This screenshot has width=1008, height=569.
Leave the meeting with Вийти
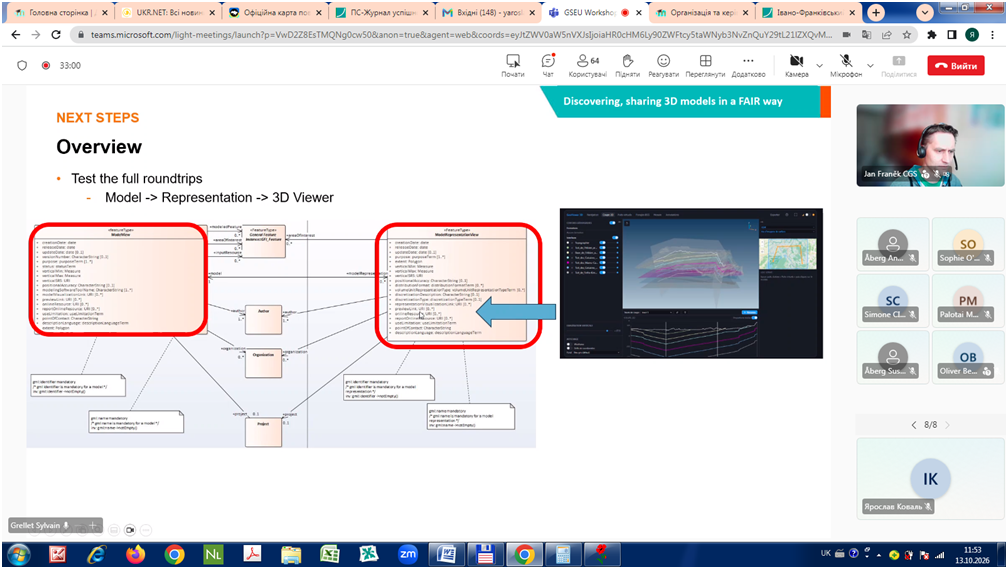click(x=956, y=66)
